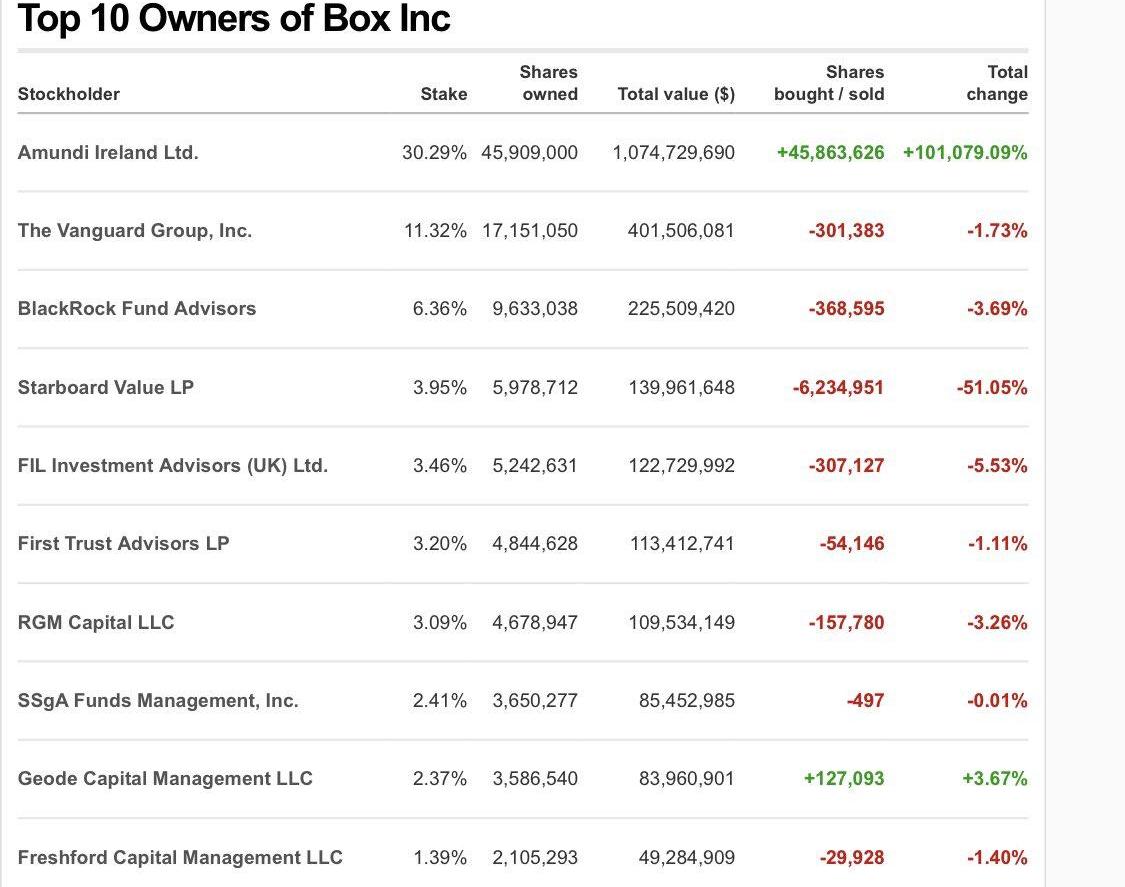The width and height of the screenshot is (1125, 887).
Task: Select the -301,383 shares sold value
Action: [x=847, y=231]
